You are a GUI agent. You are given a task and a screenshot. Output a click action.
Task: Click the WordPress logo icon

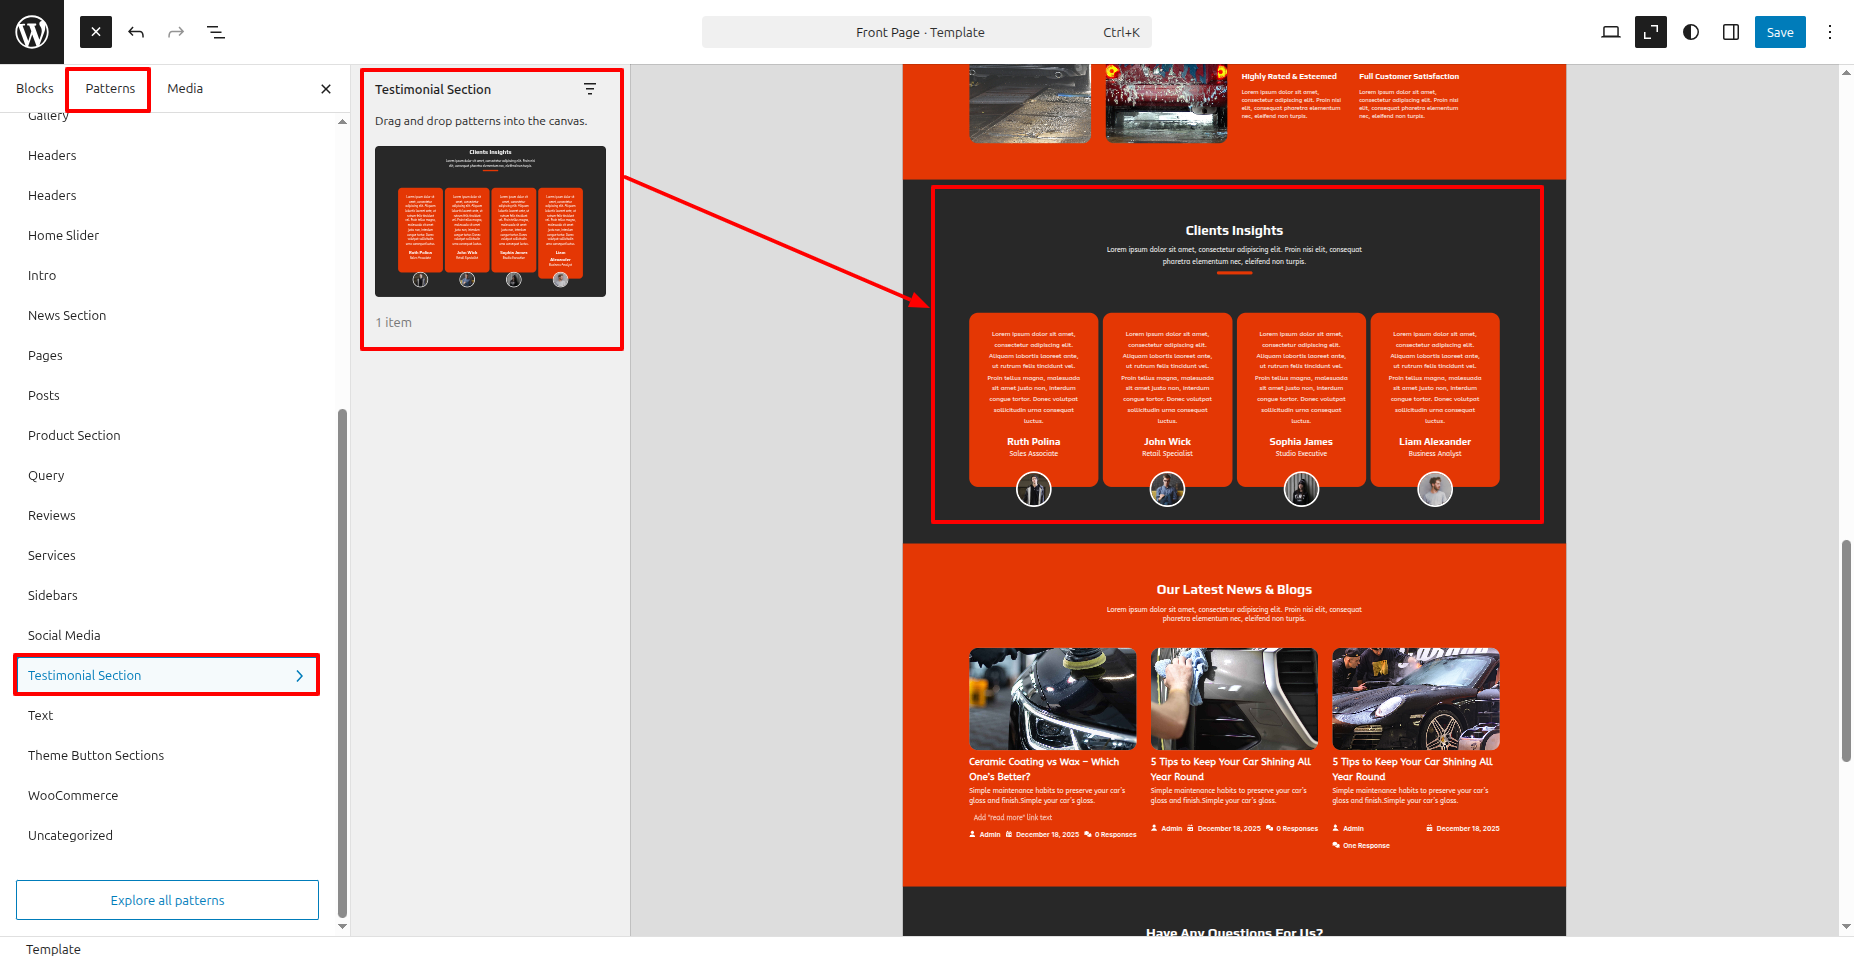(x=32, y=32)
